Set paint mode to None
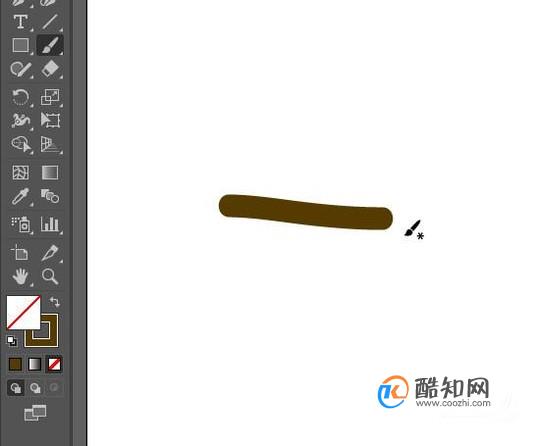This screenshot has width=538, height=446. coord(54,364)
